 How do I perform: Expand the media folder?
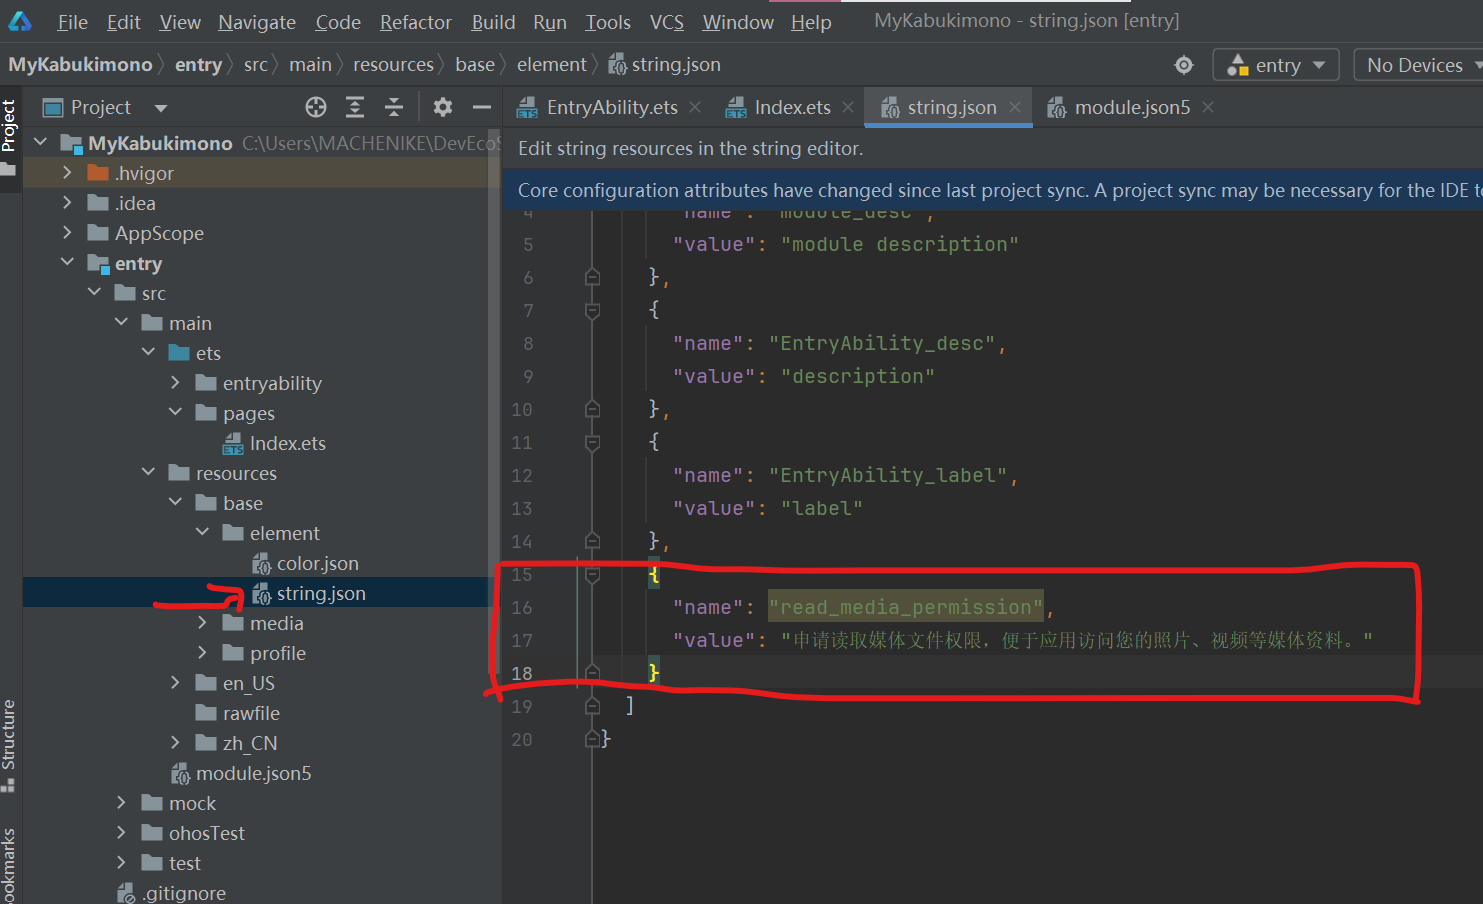[202, 622]
